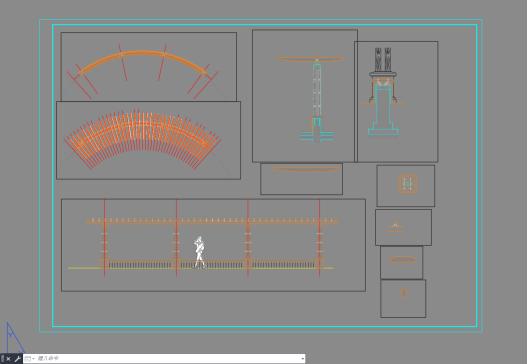Click the white human figure in elevation
The width and height of the screenshot is (527, 364).
click(x=199, y=252)
